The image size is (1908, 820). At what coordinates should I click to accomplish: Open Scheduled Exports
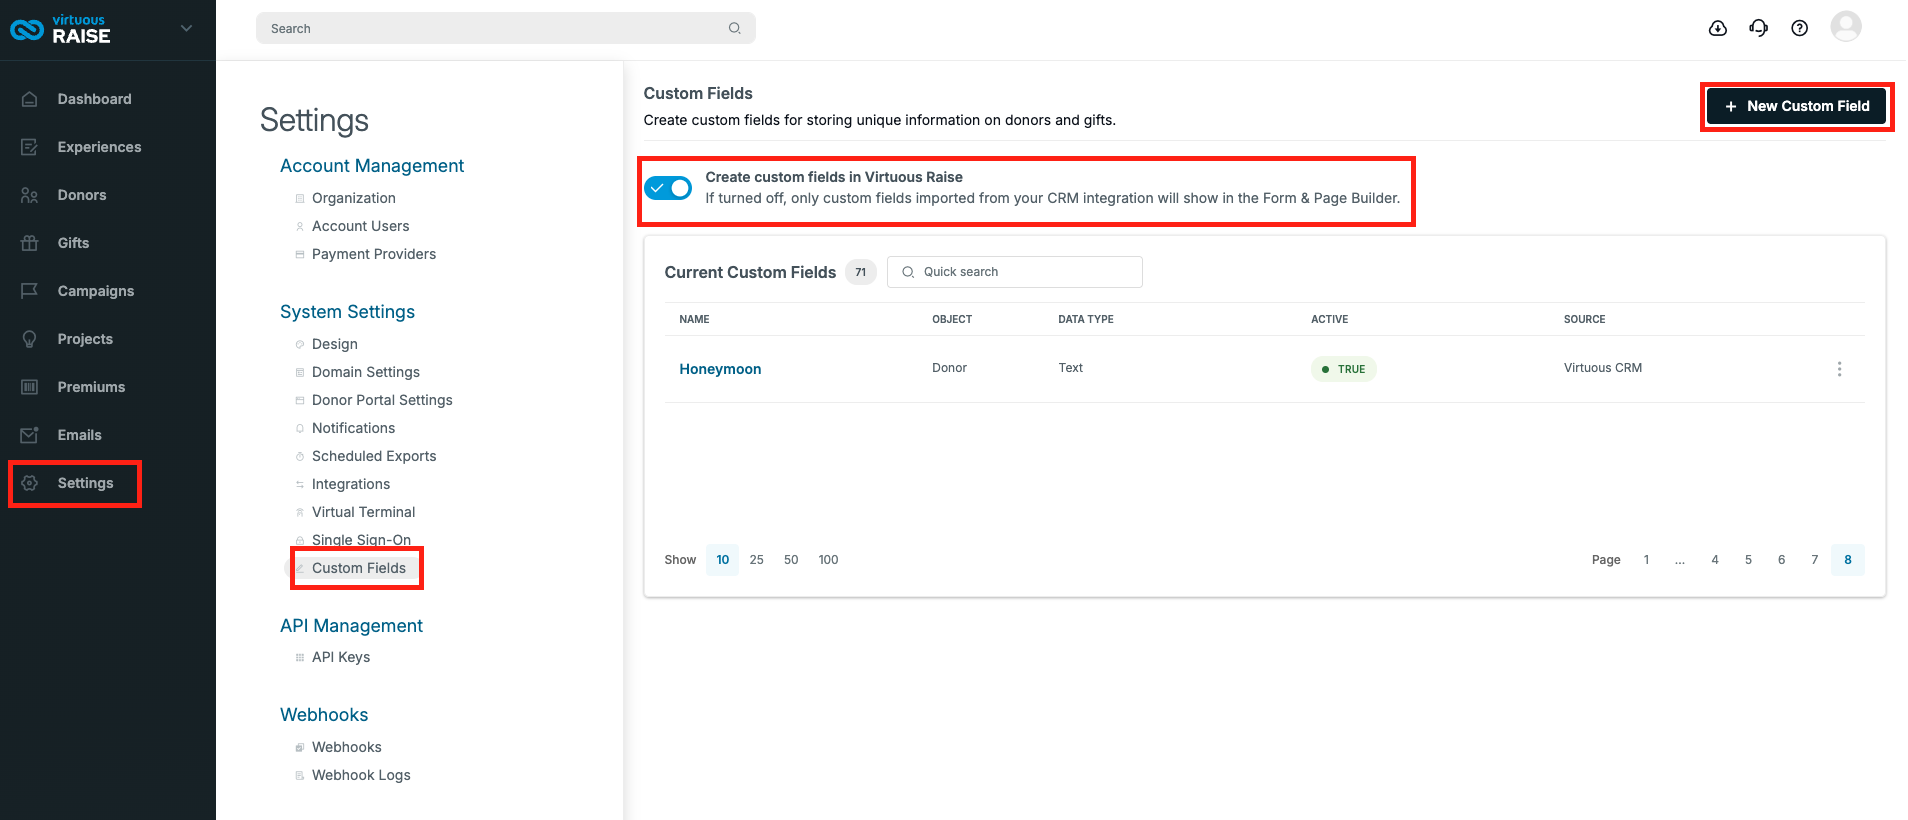[374, 456]
